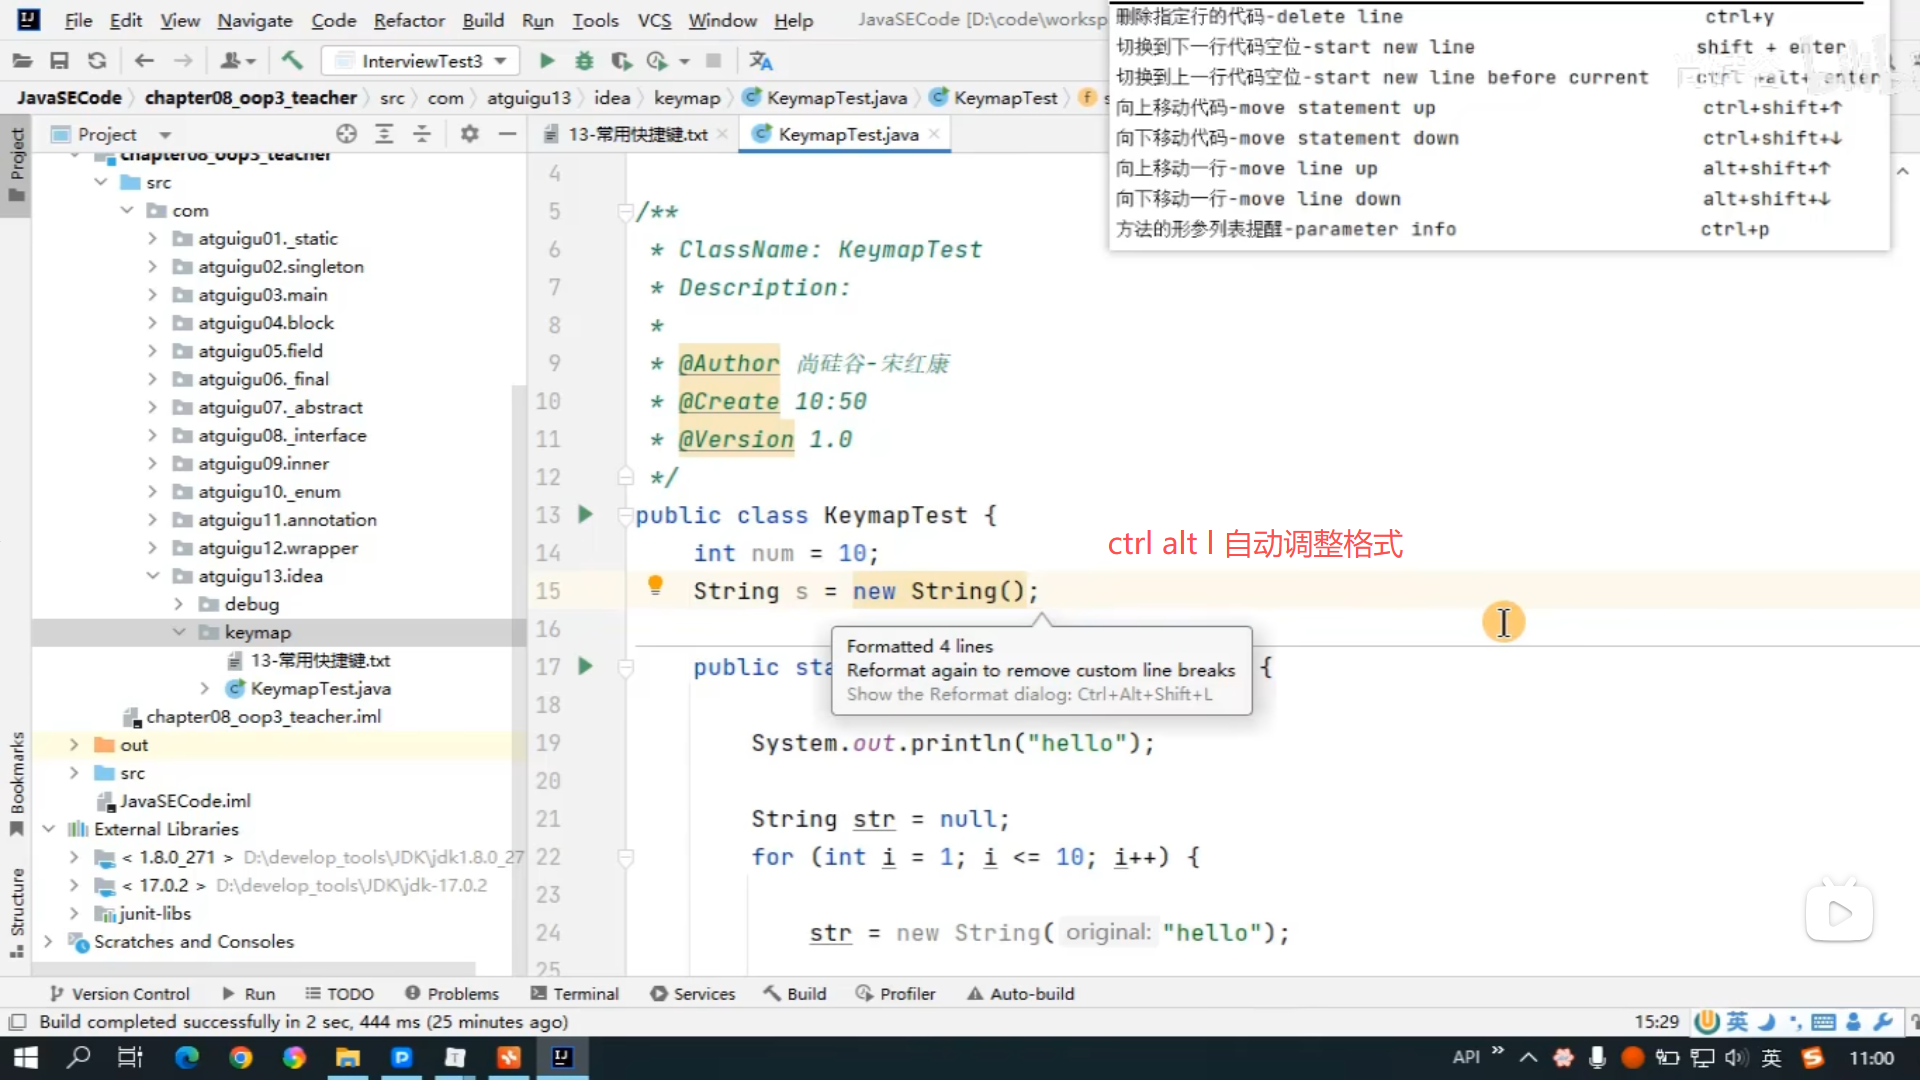Image resolution: width=1920 pixels, height=1080 pixels.
Task: Click the Debug bug icon
Action: point(584,61)
